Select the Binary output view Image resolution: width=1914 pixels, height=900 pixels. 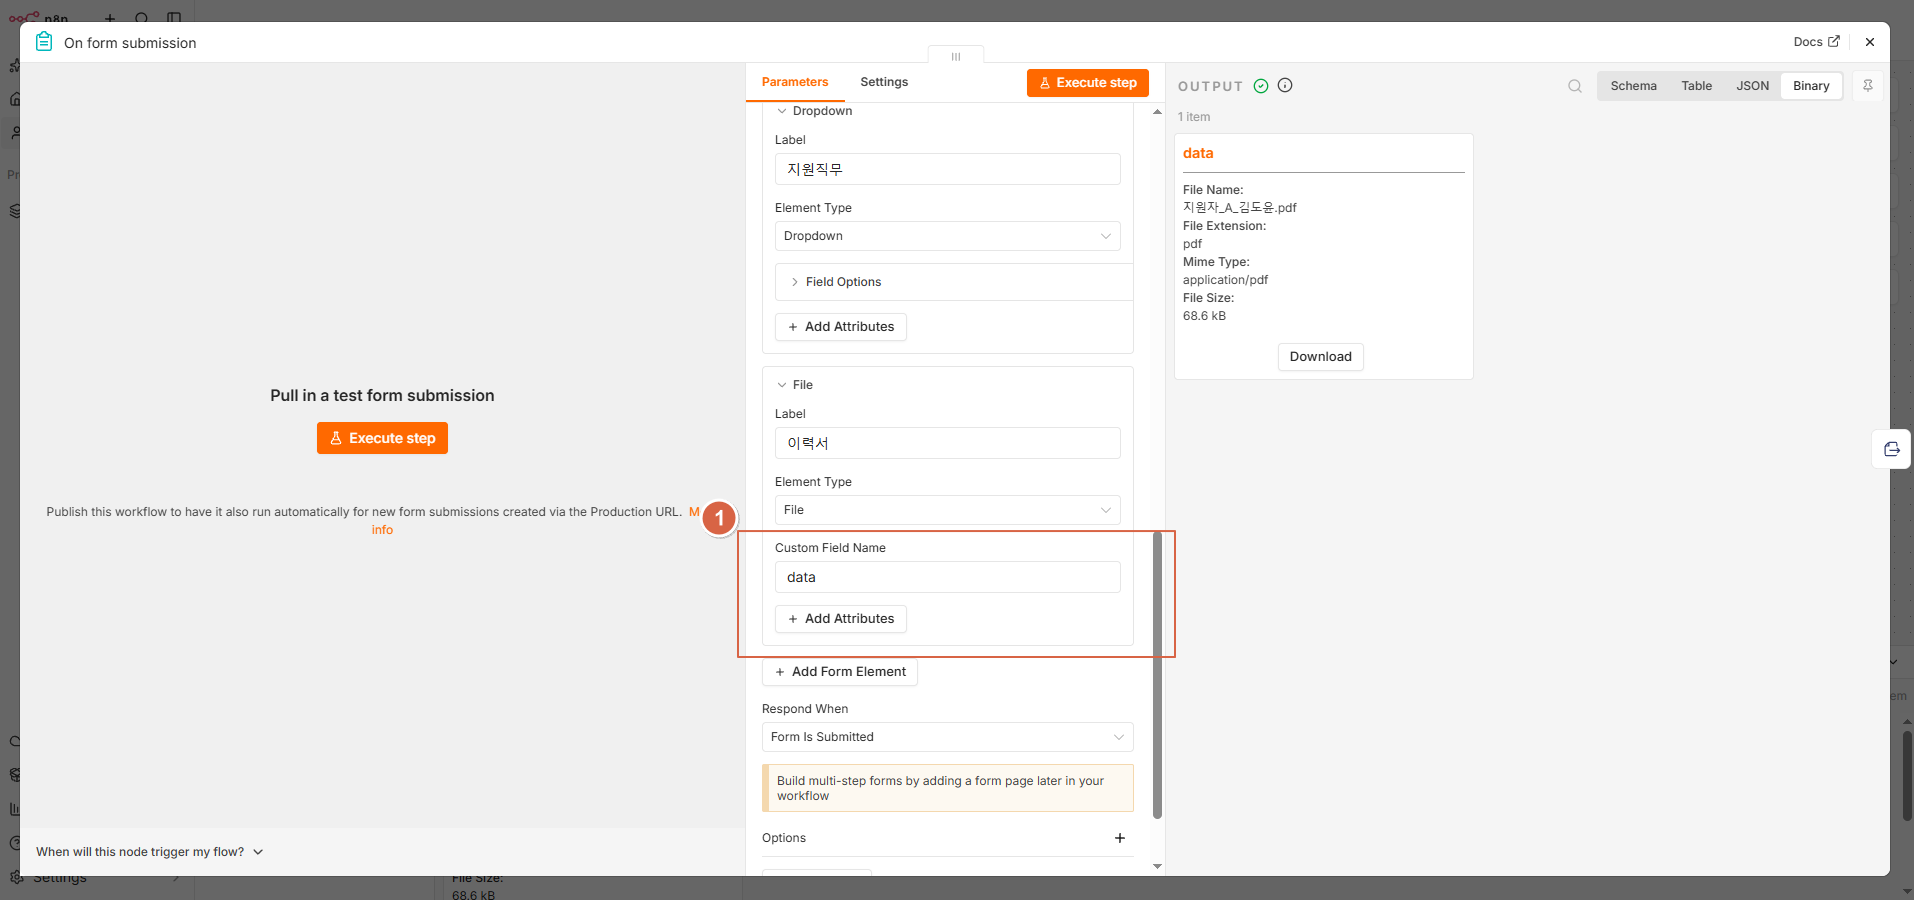click(1811, 86)
